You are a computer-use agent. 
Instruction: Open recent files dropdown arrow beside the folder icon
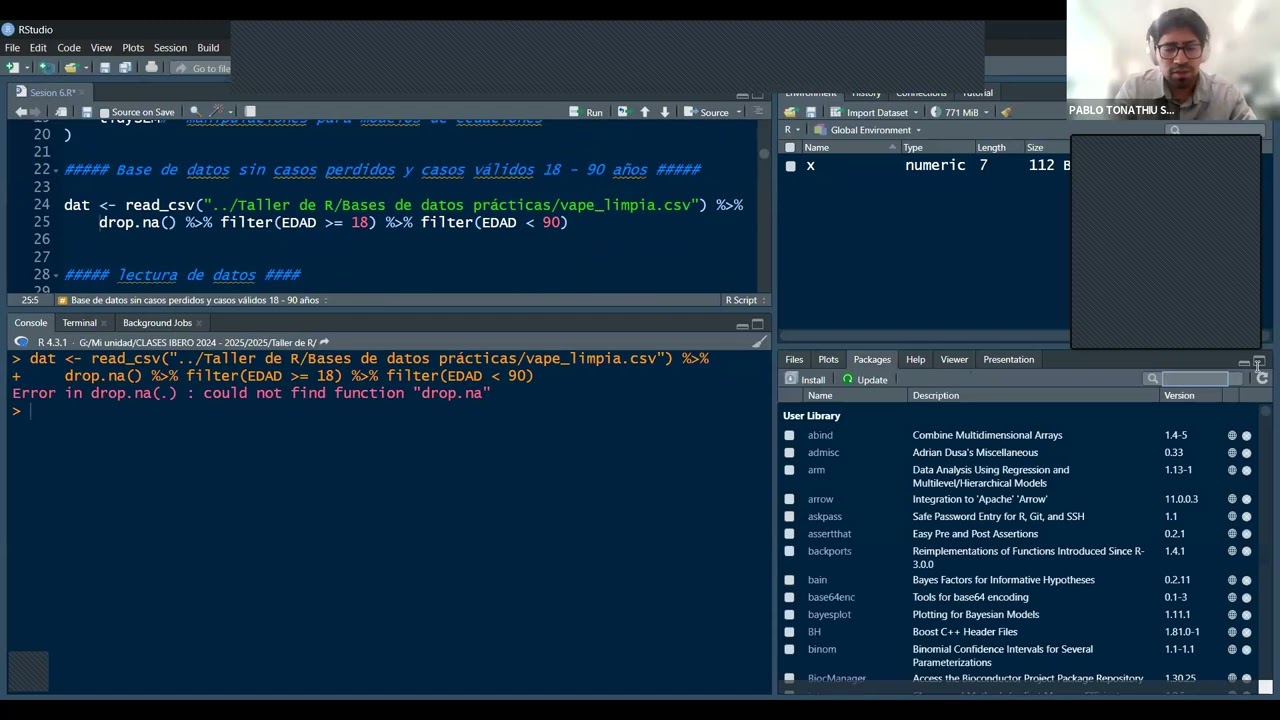[85, 68]
